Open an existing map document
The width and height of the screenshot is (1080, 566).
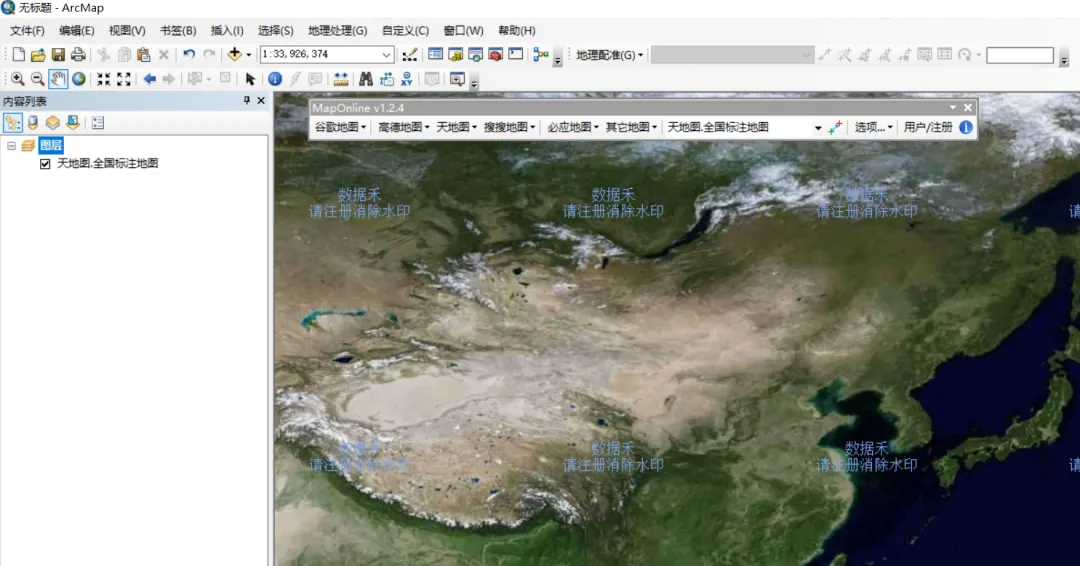pos(38,54)
